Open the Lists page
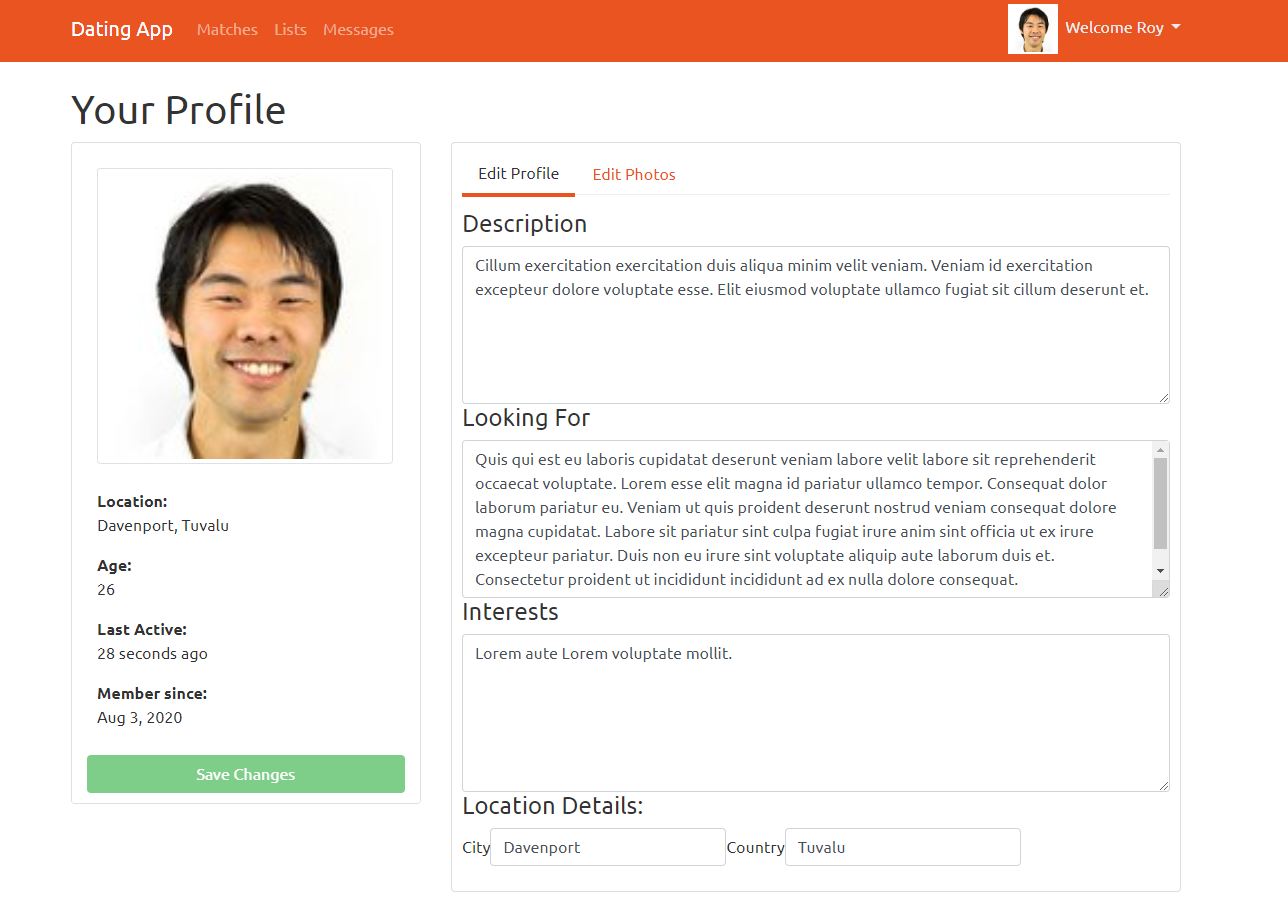The image size is (1288, 923). click(290, 29)
